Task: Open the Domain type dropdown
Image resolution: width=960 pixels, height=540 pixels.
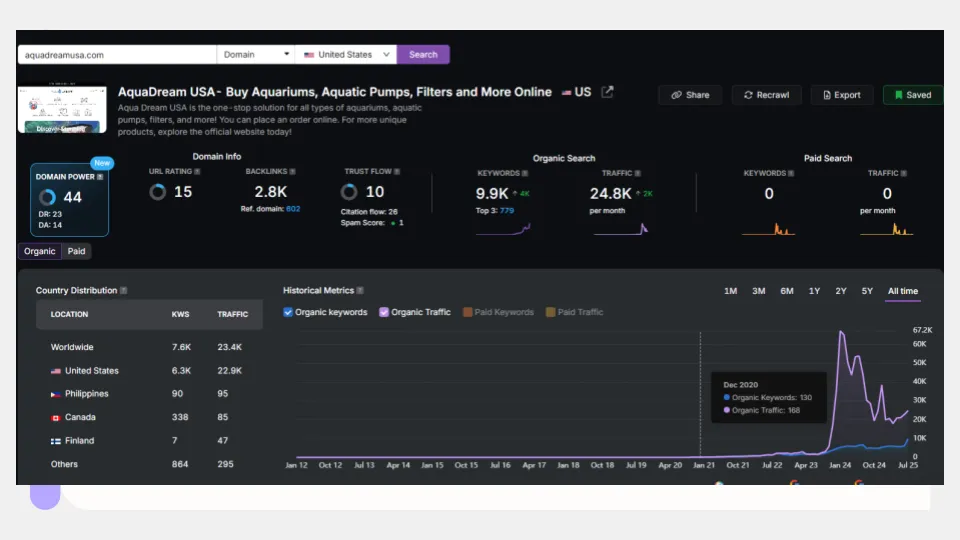Action: (x=256, y=54)
